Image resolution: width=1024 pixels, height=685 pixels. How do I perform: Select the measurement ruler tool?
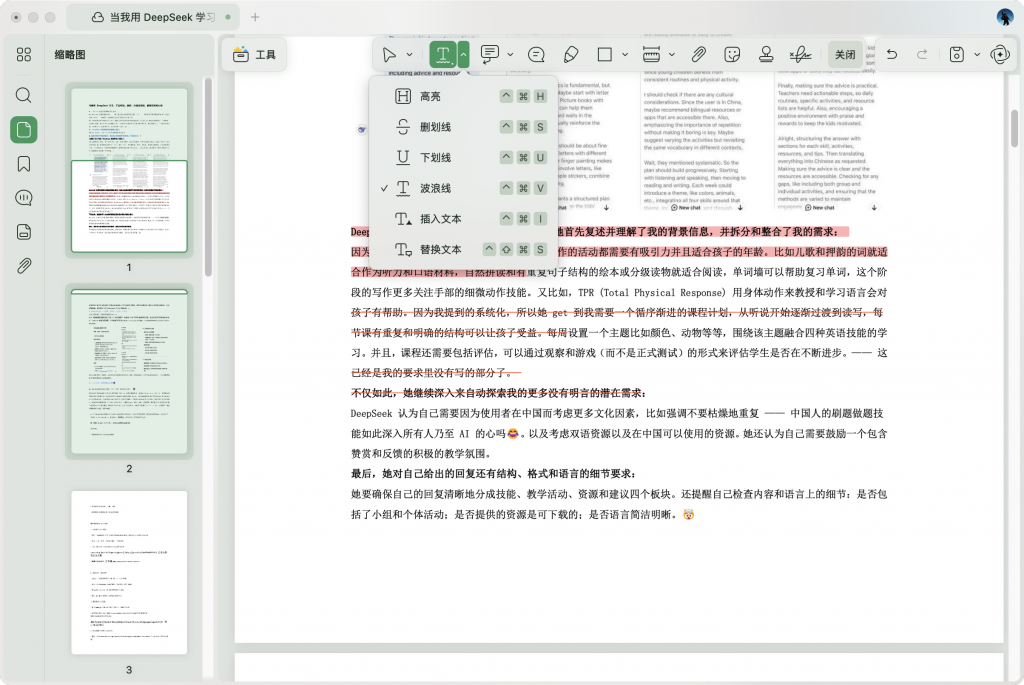651,55
